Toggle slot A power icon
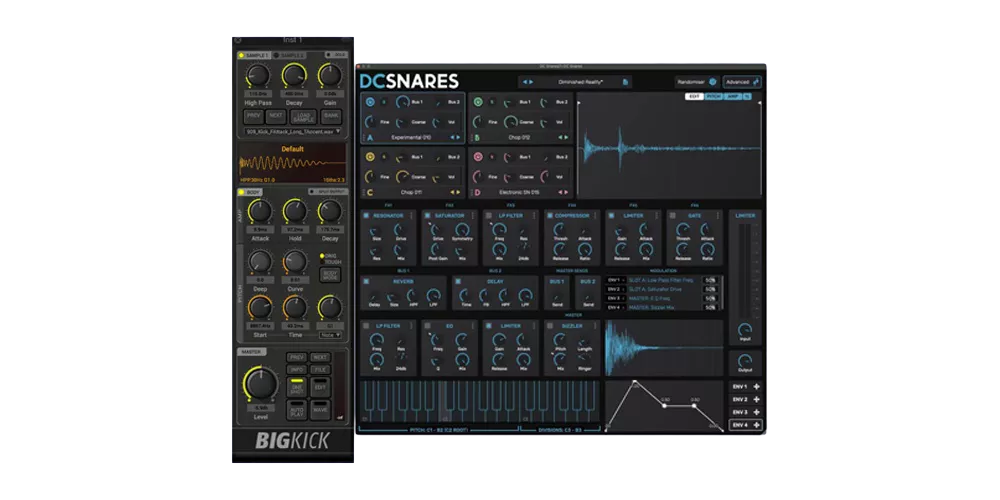The width and height of the screenshot is (1000, 500). [369, 102]
